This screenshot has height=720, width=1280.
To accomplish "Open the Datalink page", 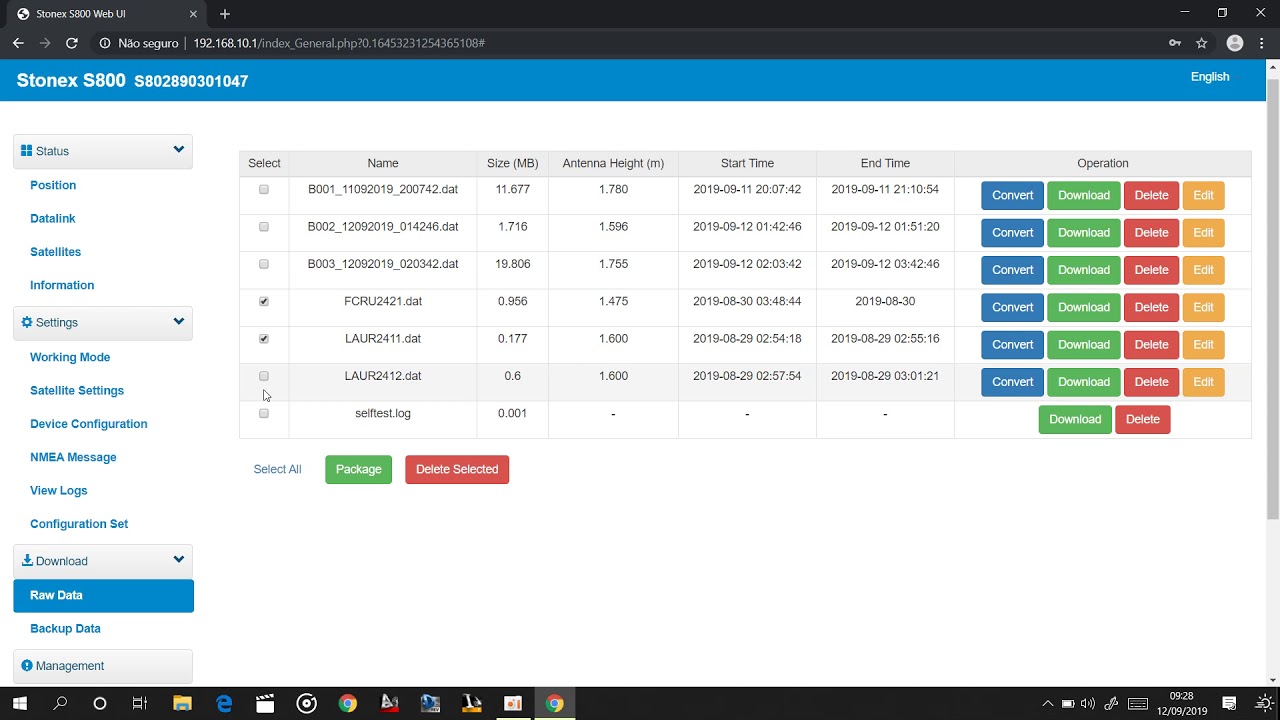I will point(53,218).
